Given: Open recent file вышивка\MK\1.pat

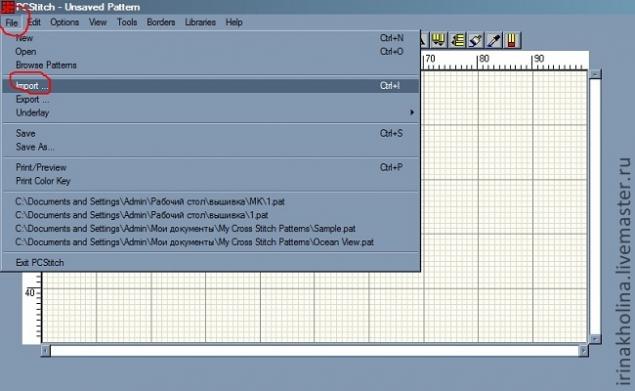Looking at the screenshot, I should [x=211, y=202].
